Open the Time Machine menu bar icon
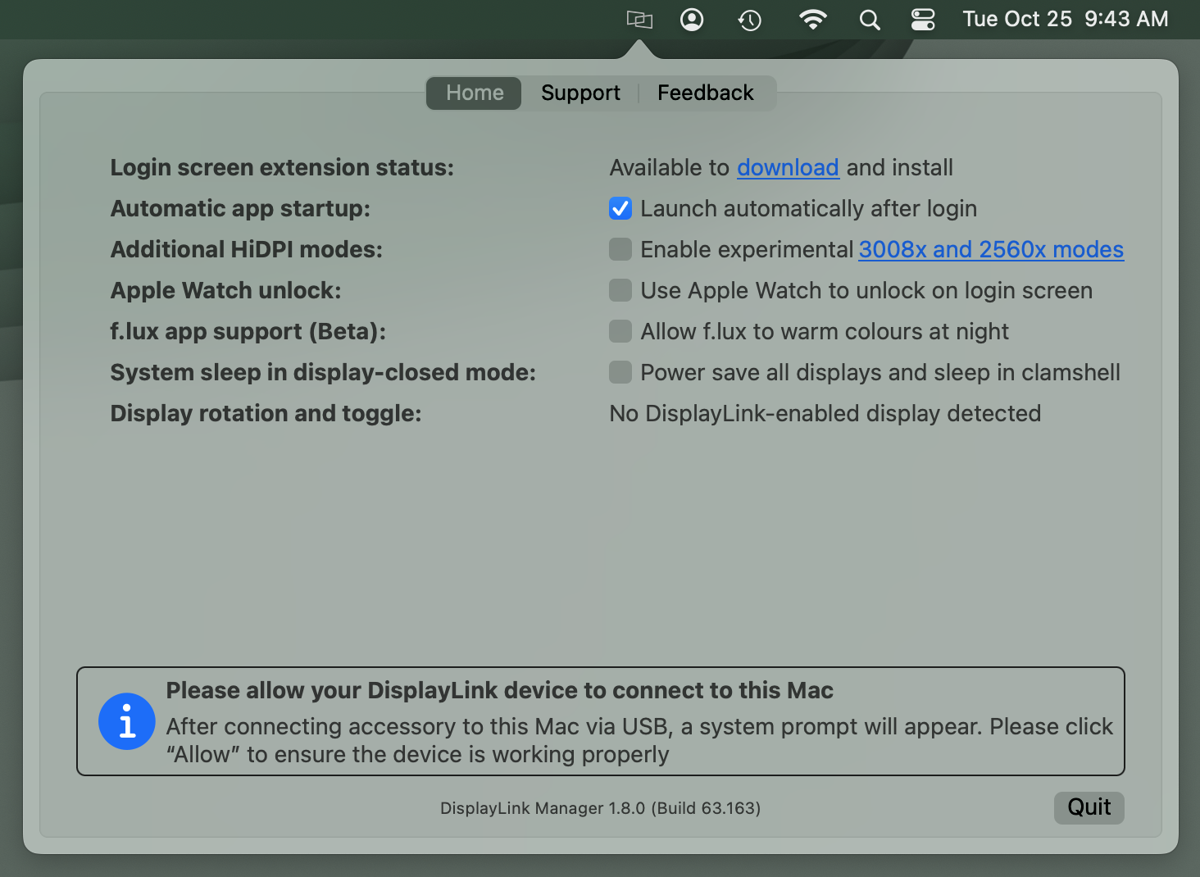This screenshot has width=1200, height=877. click(x=749, y=19)
